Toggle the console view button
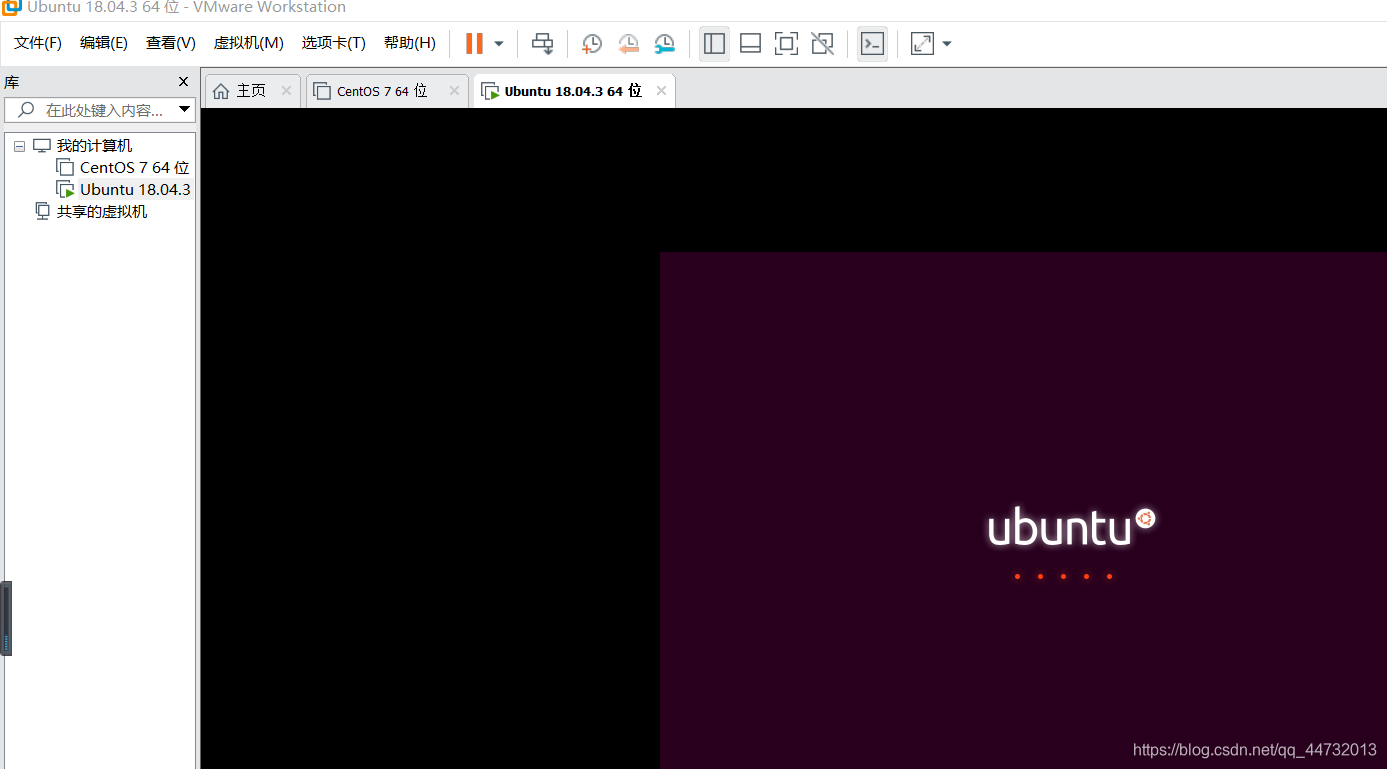1387x769 pixels. pyautogui.click(x=872, y=43)
